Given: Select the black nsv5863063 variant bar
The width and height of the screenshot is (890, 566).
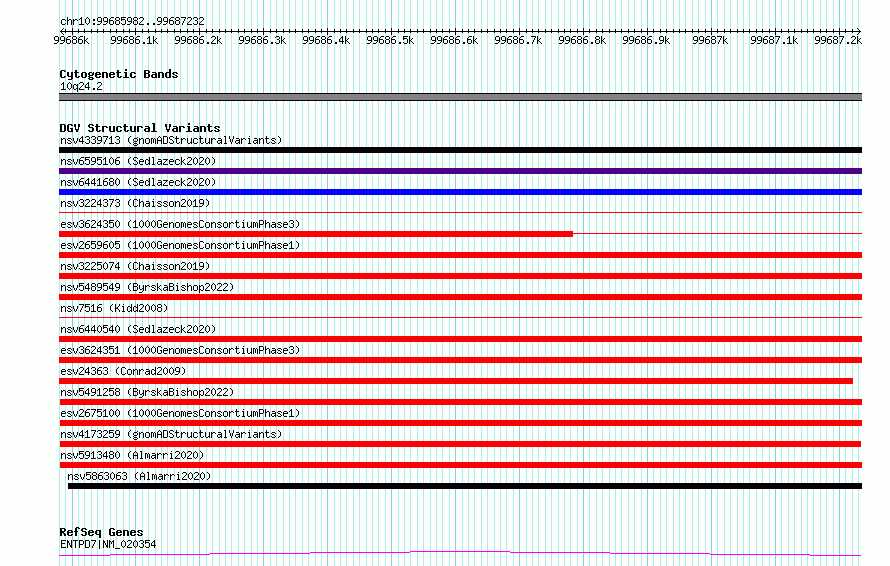Looking at the screenshot, I should [x=465, y=486].
